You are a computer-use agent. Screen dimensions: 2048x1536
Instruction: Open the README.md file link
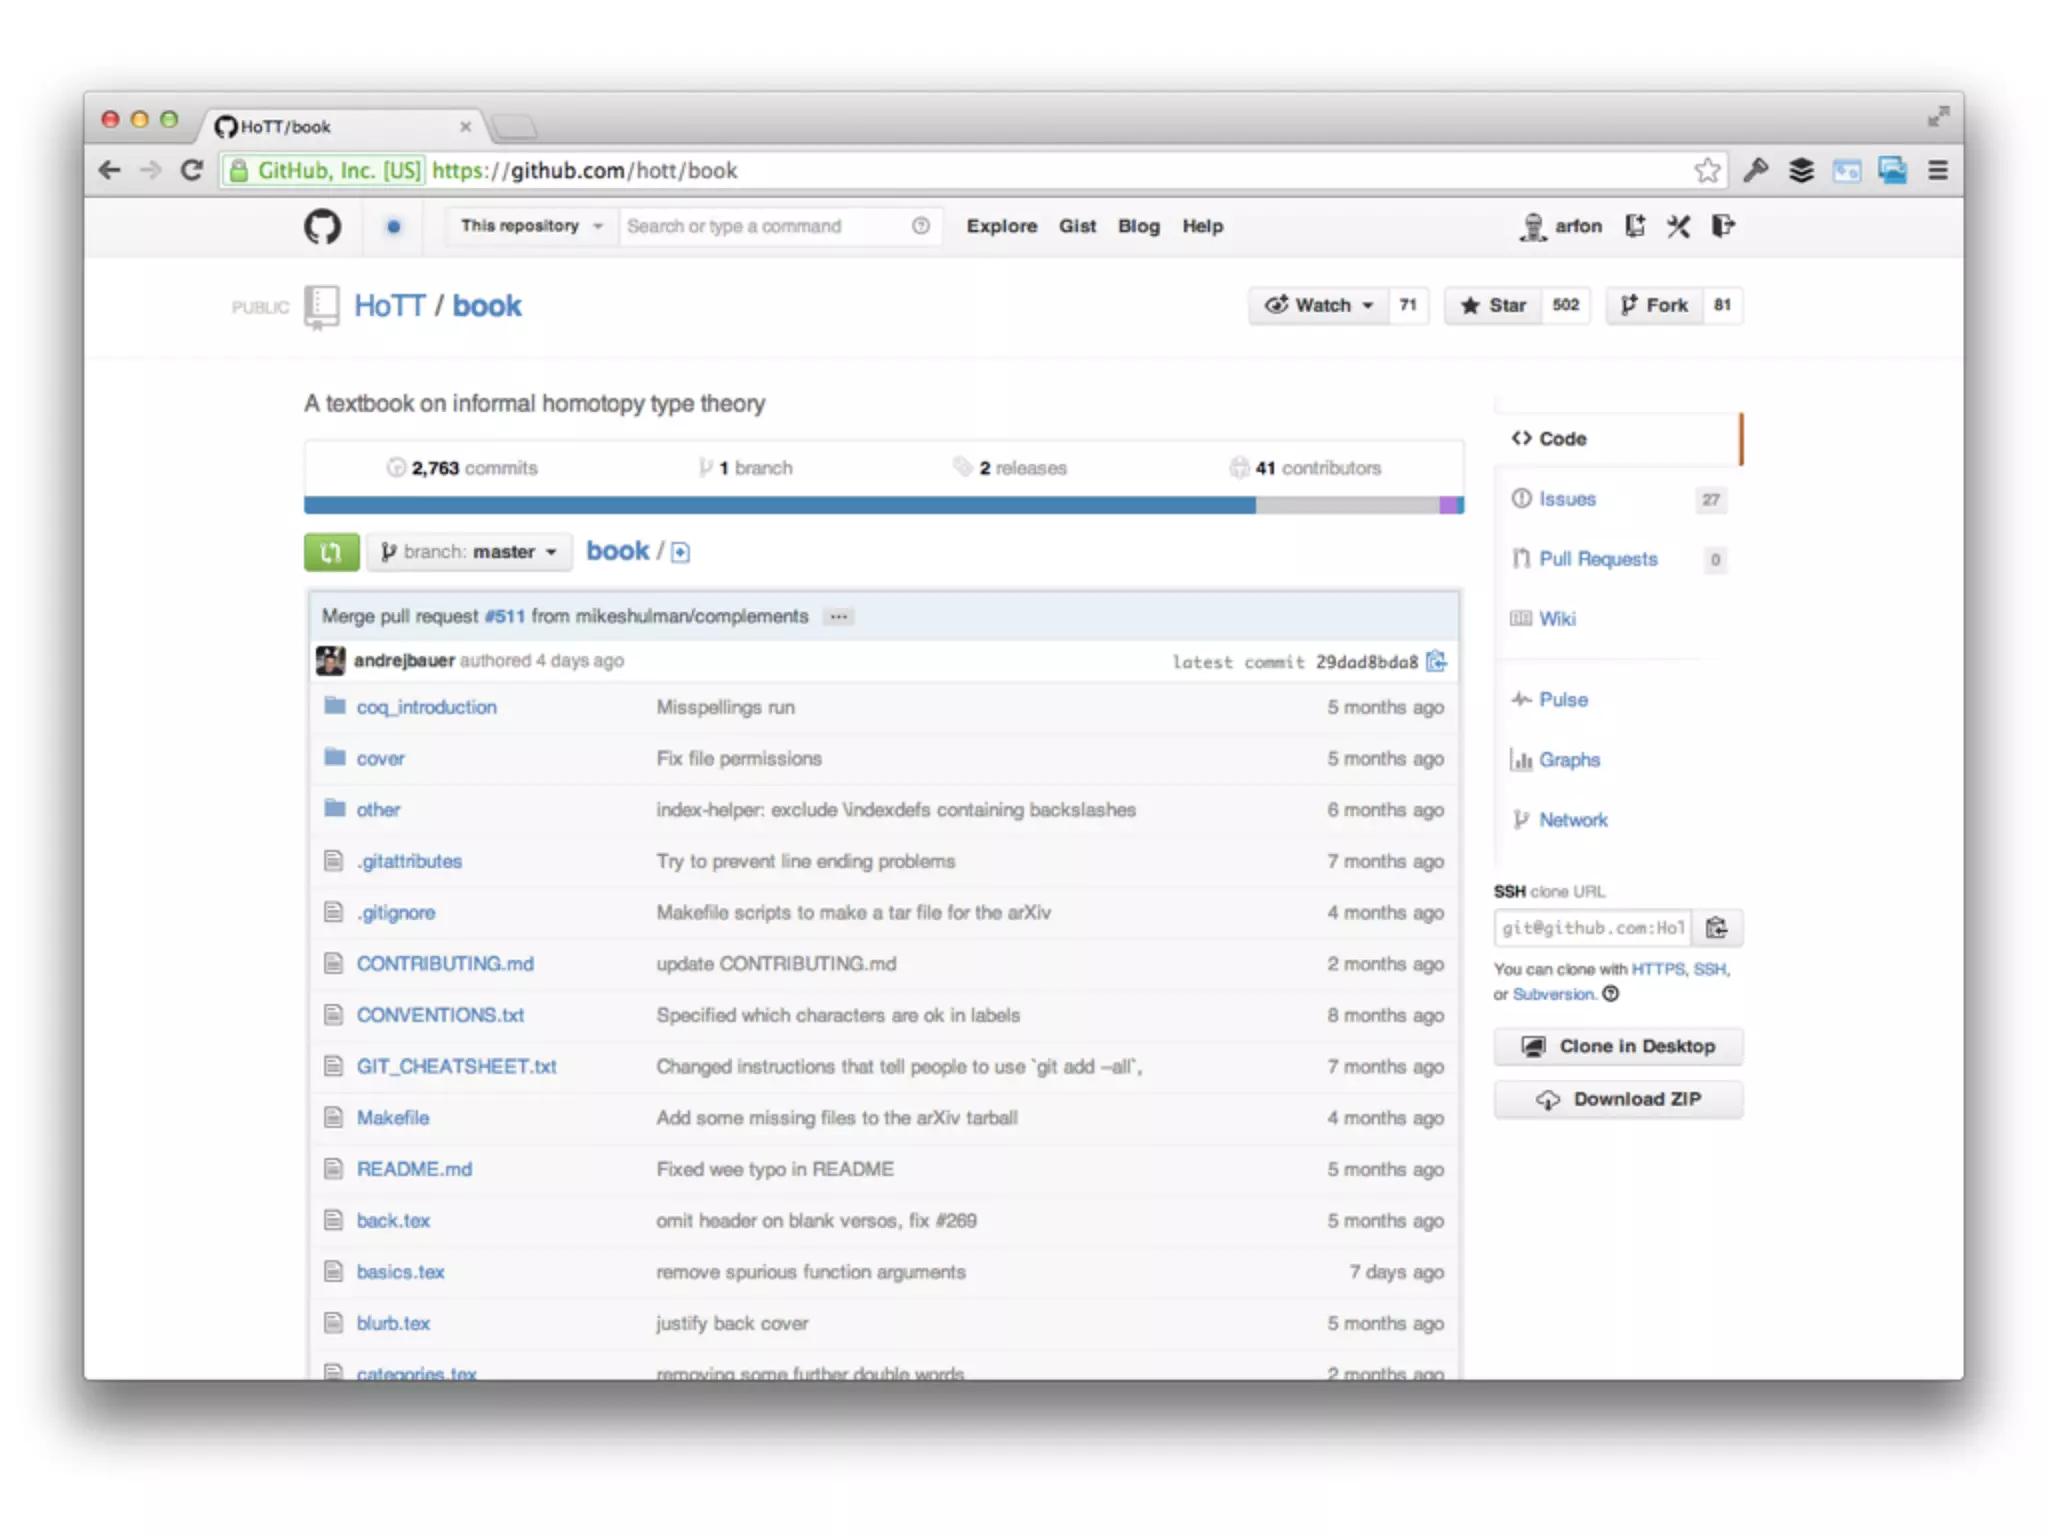coord(414,1169)
